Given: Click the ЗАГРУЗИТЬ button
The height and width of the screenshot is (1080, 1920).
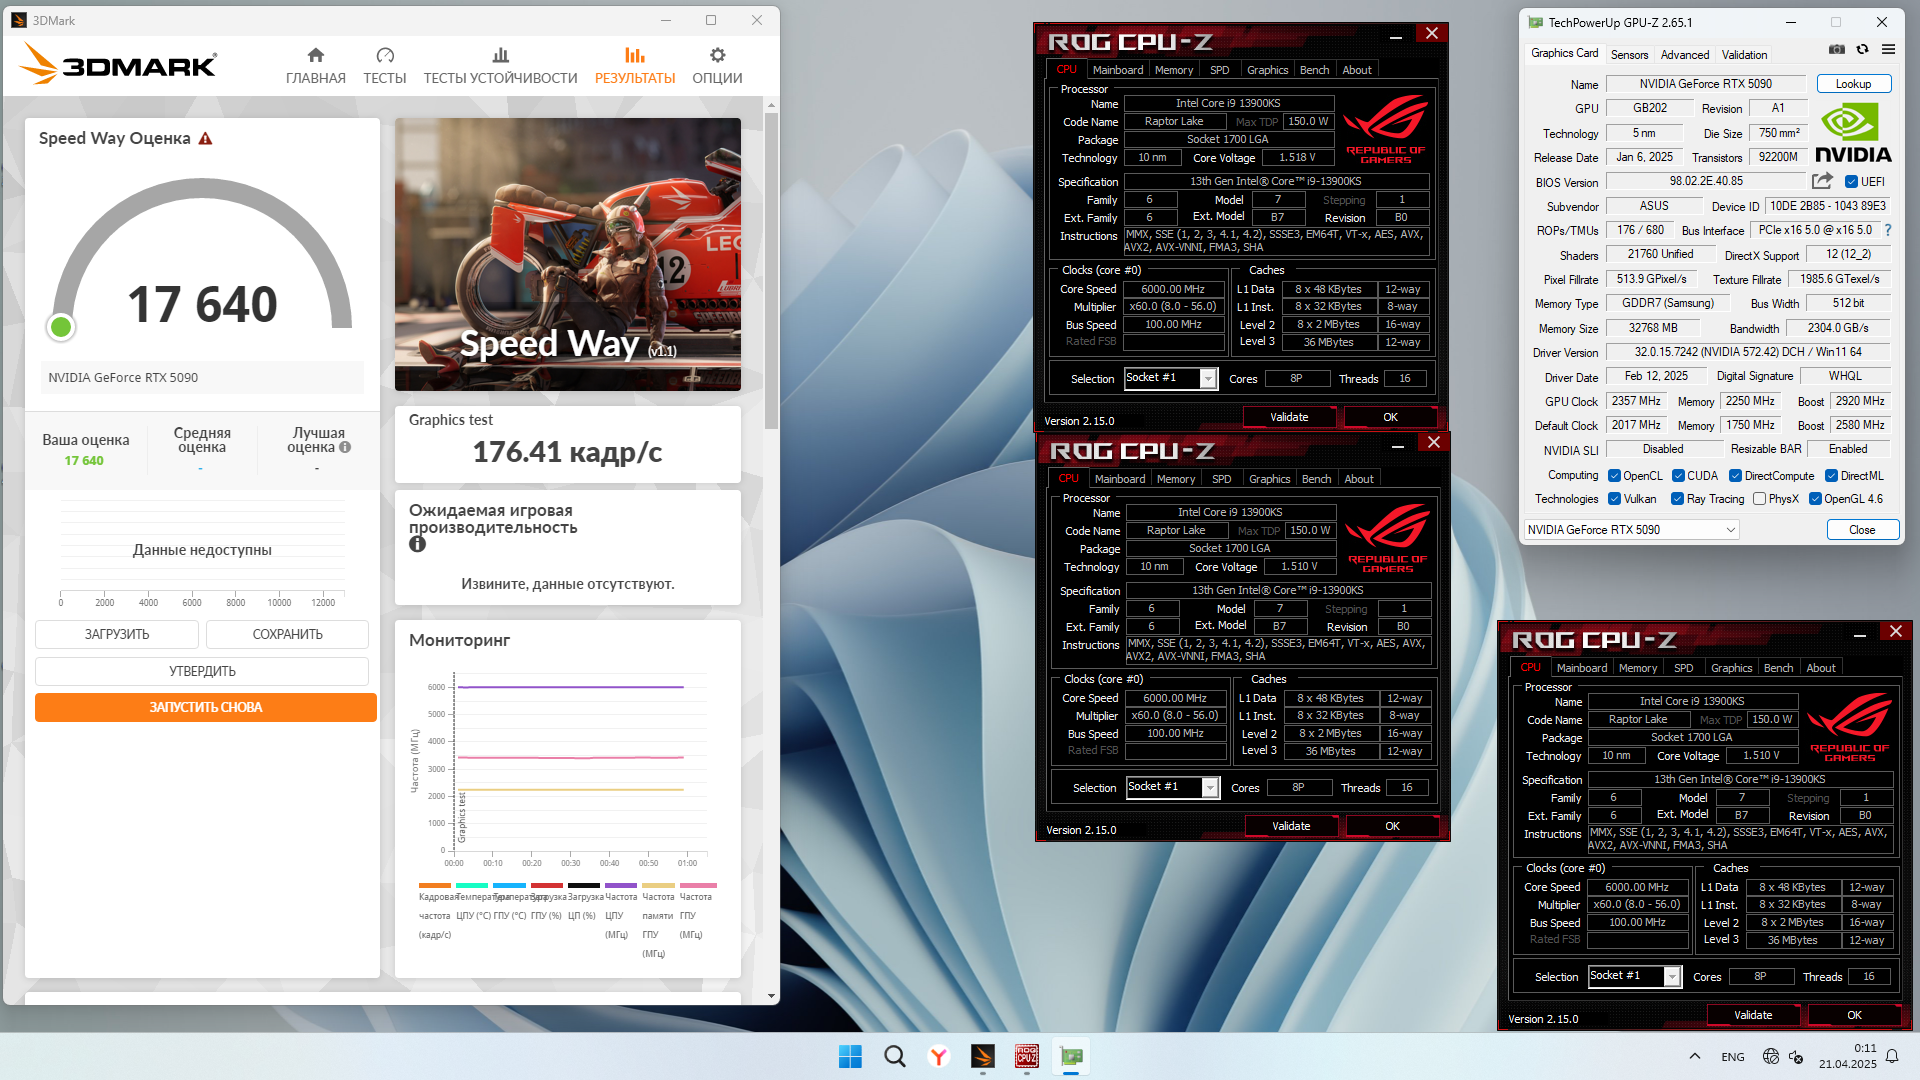Looking at the screenshot, I should (117, 634).
